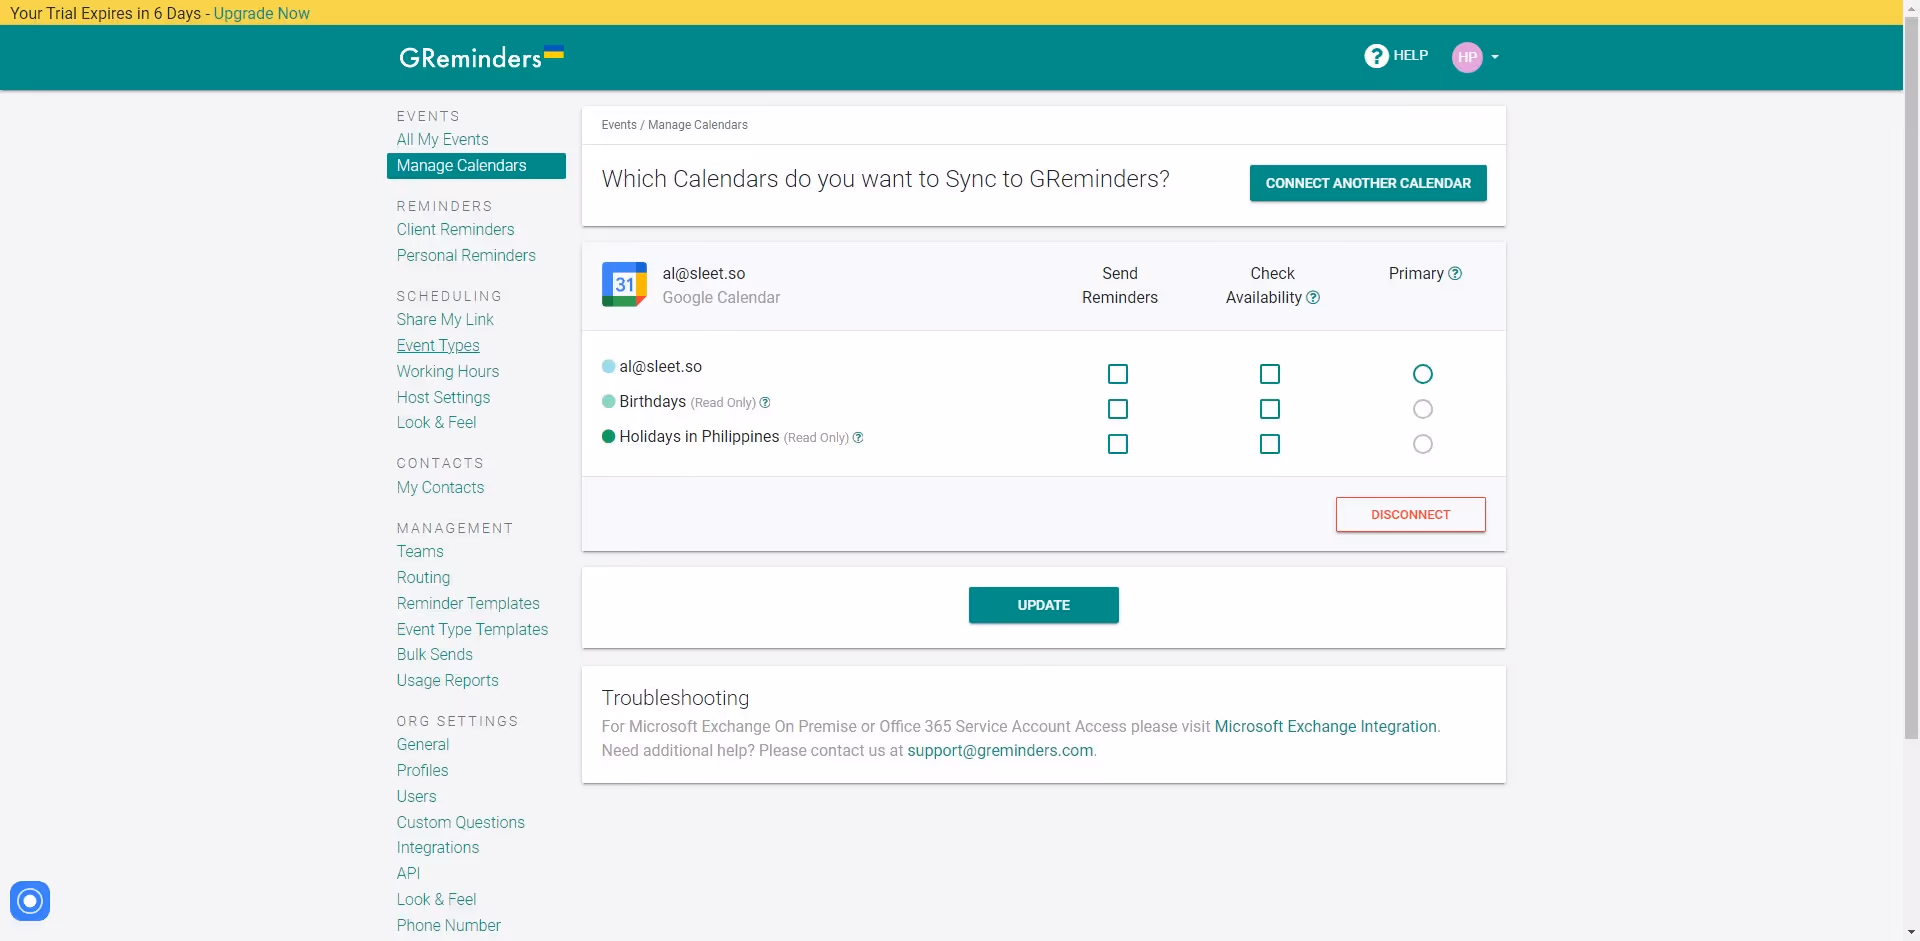Enable Send Reminders for Birthdays
The height and width of the screenshot is (941, 1920).
point(1118,409)
